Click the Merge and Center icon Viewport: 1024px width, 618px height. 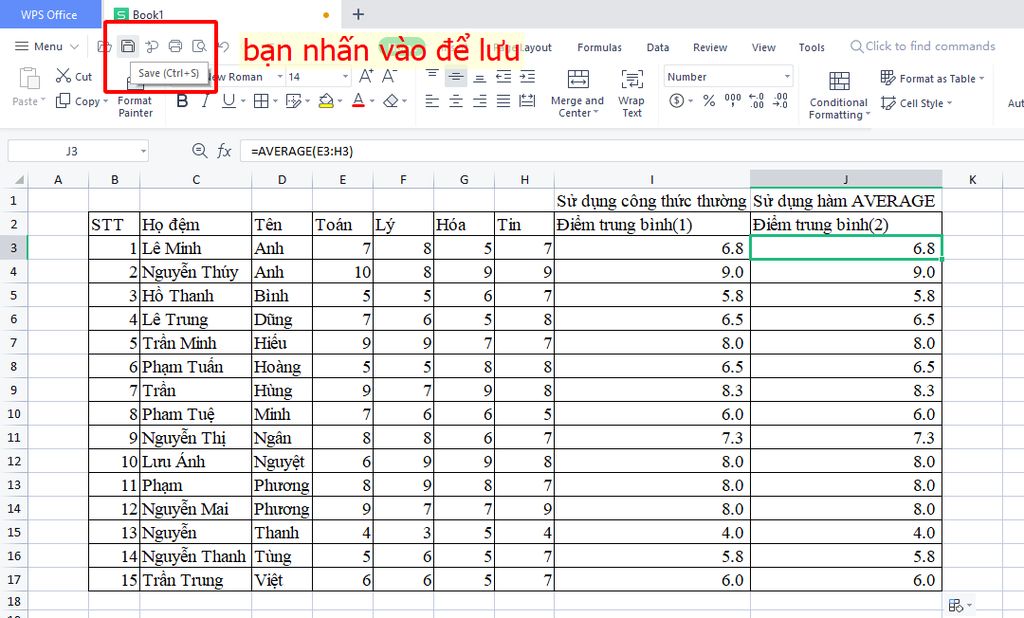coord(578,79)
